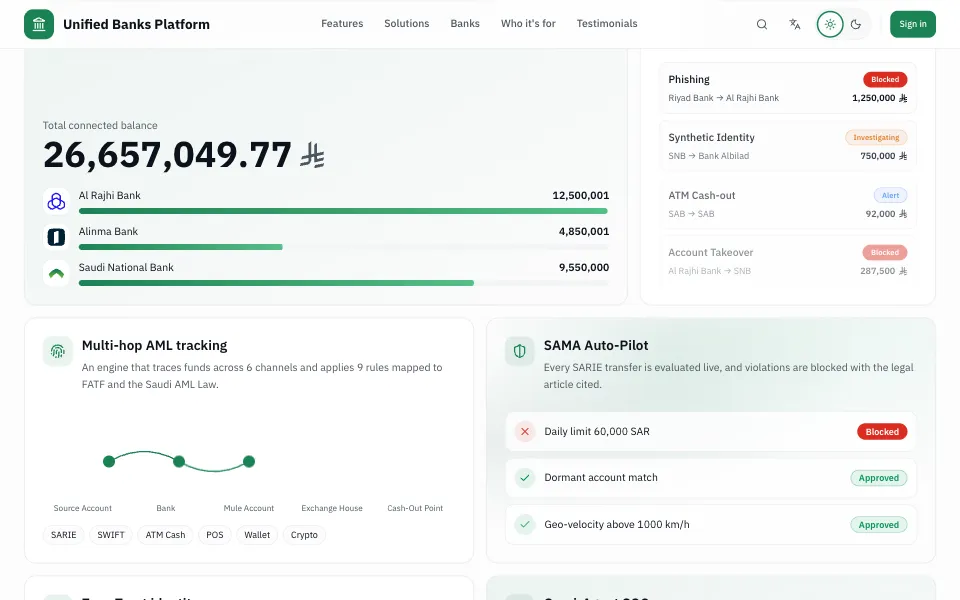Click the checkmark icon on Geo-velocity row
960x600 pixels.
(x=525, y=525)
